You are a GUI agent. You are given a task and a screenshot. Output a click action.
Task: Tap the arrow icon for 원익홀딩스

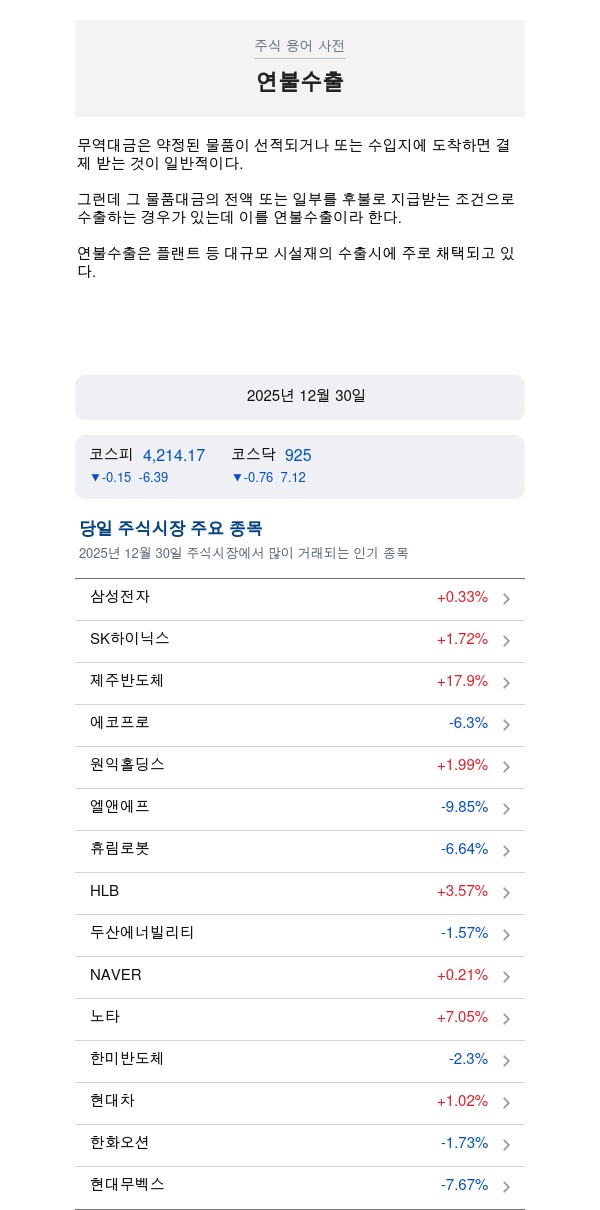pos(506,767)
